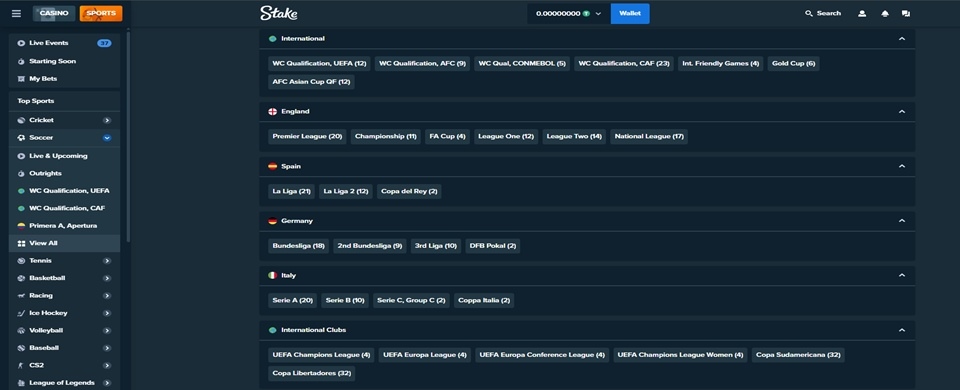
Task: Open Premier League (20)
Action: click(307, 137)
